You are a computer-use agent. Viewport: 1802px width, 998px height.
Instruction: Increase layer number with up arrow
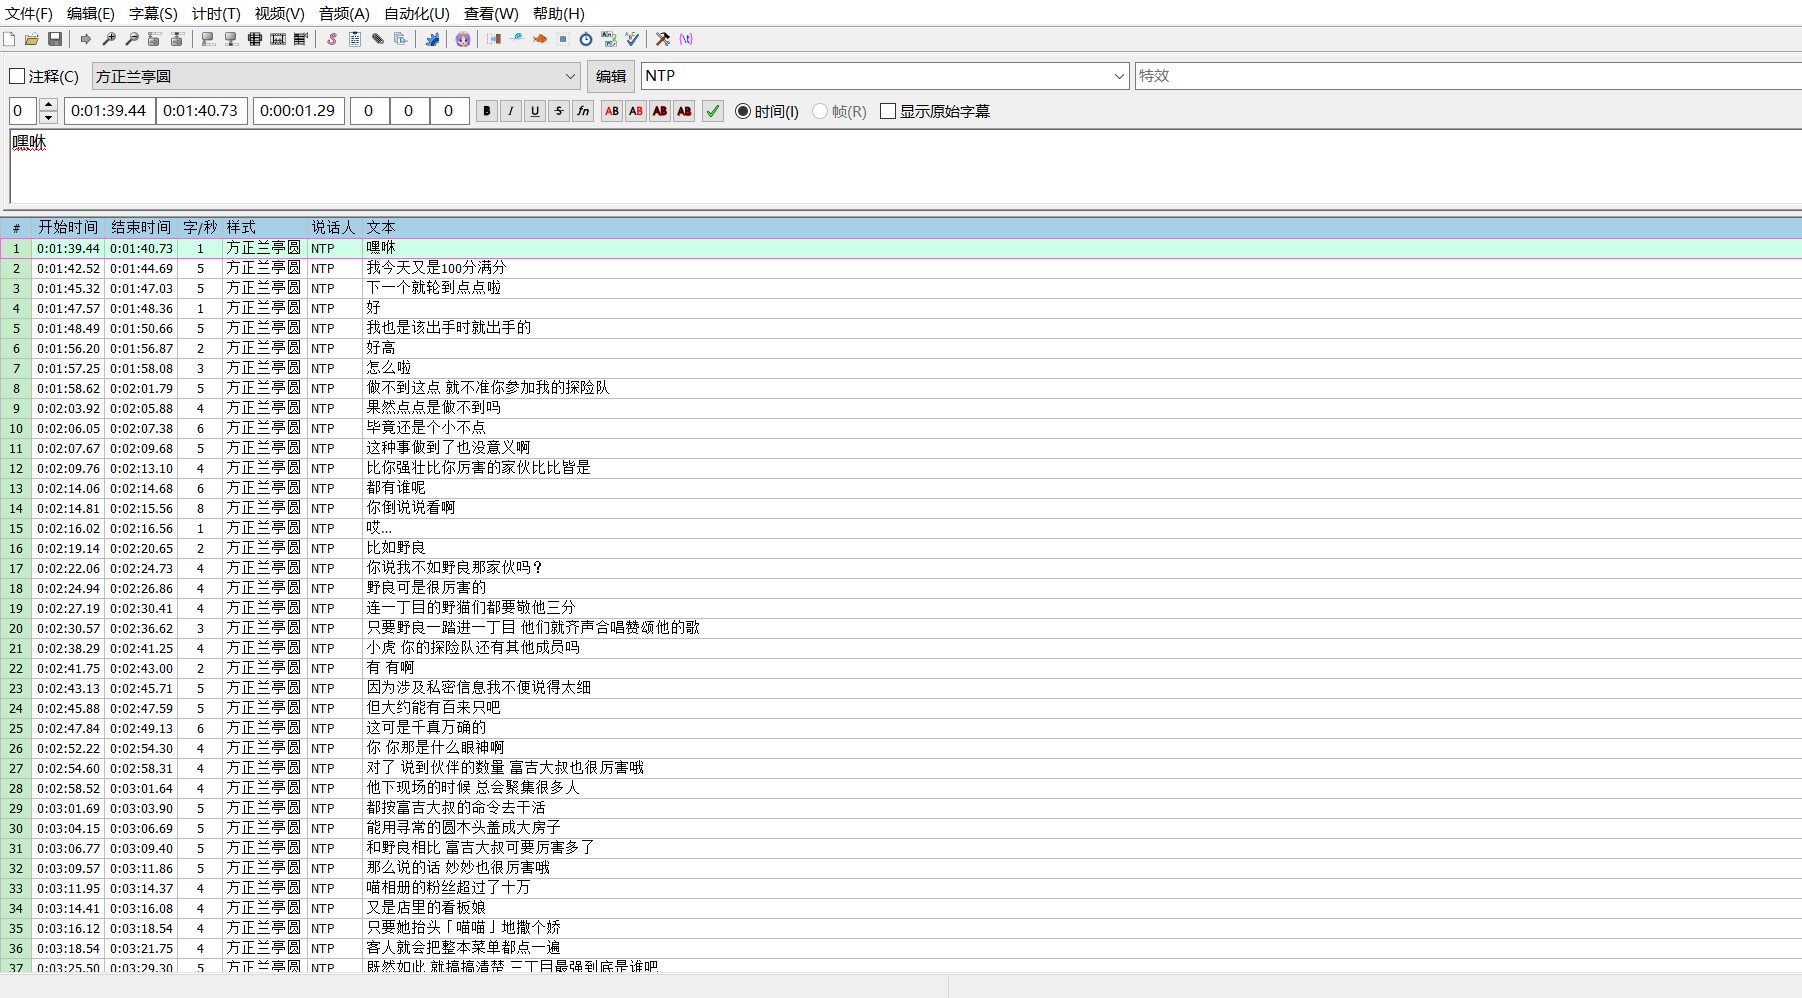(48, 104)
